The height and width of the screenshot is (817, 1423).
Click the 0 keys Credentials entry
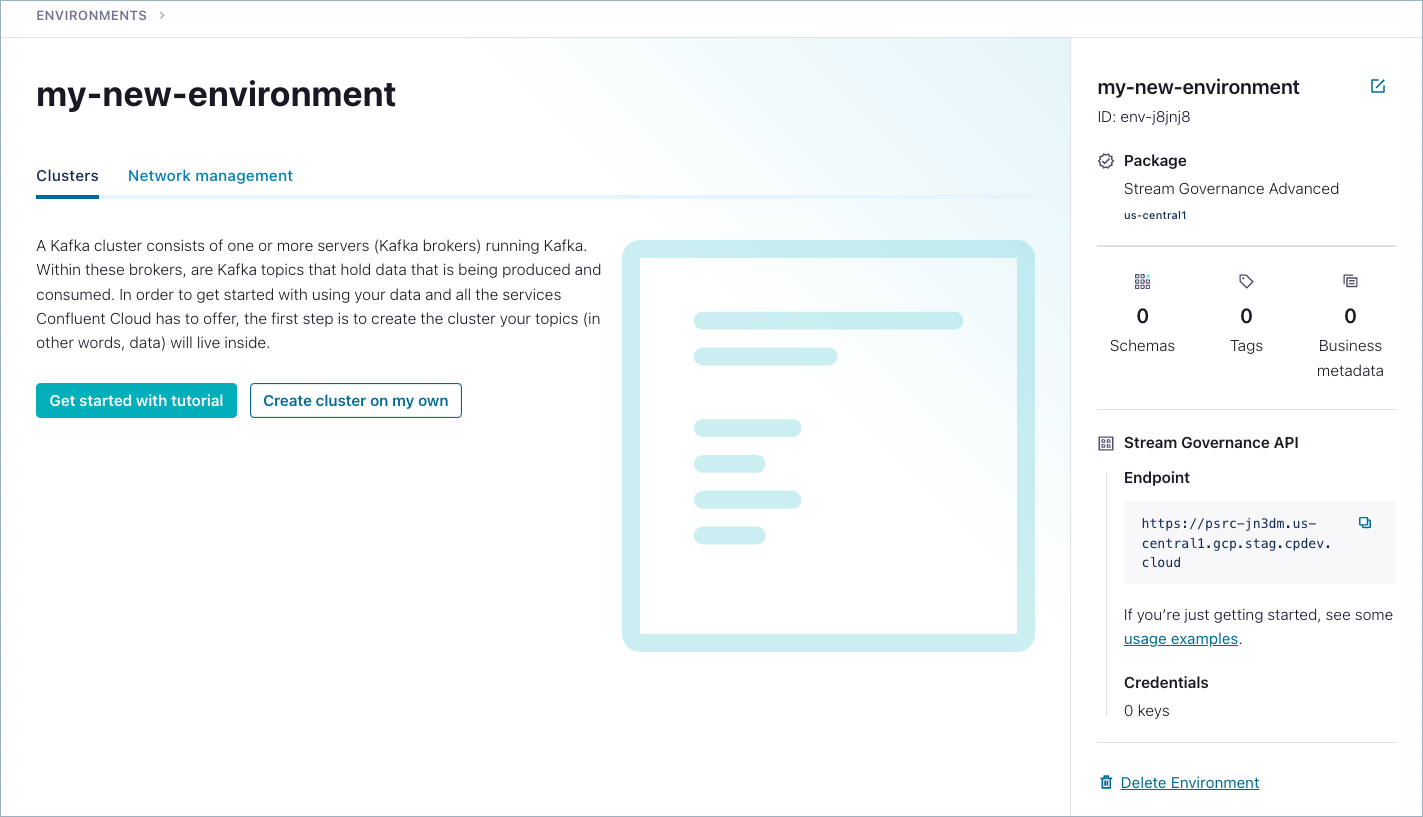pos(1146,710)
